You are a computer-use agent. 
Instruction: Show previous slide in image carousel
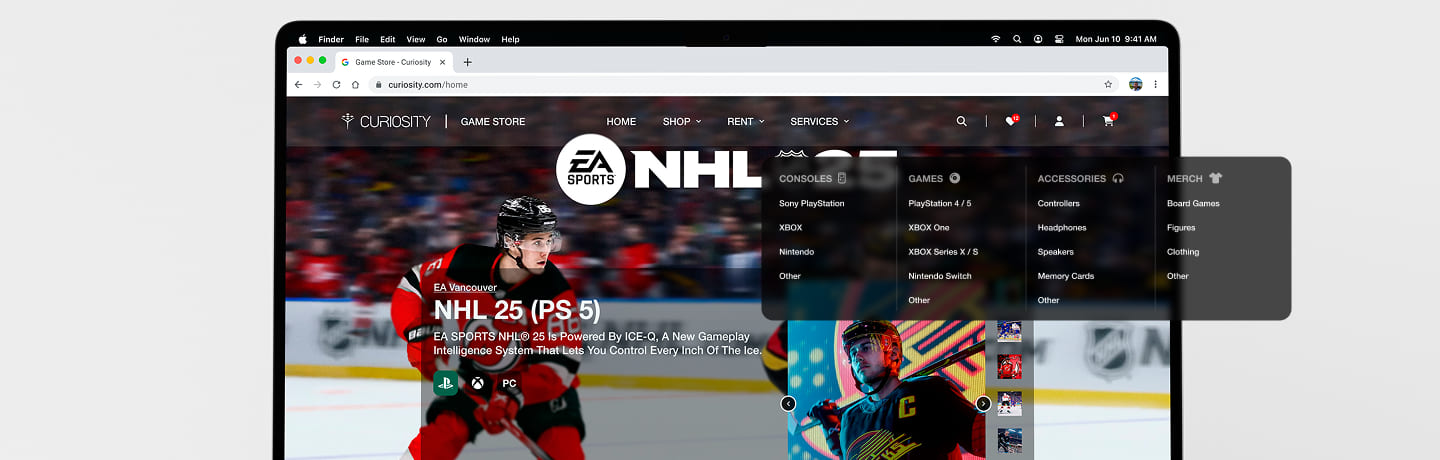coord(788,404)
